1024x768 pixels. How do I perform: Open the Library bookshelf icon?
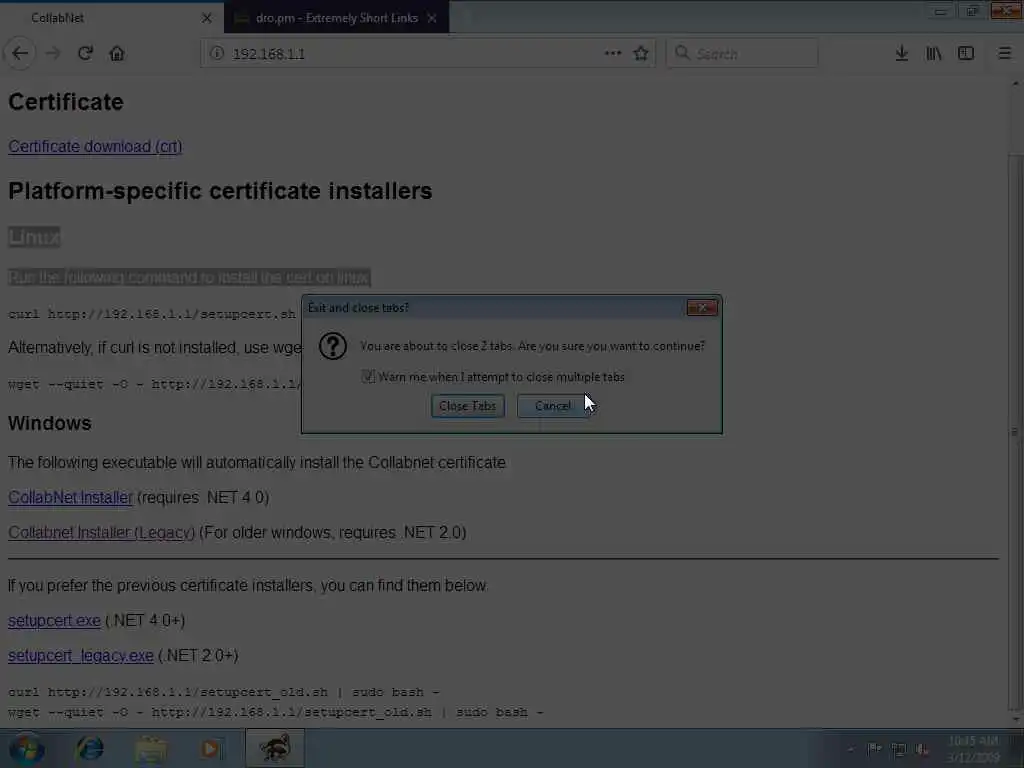tap(934, 54)
